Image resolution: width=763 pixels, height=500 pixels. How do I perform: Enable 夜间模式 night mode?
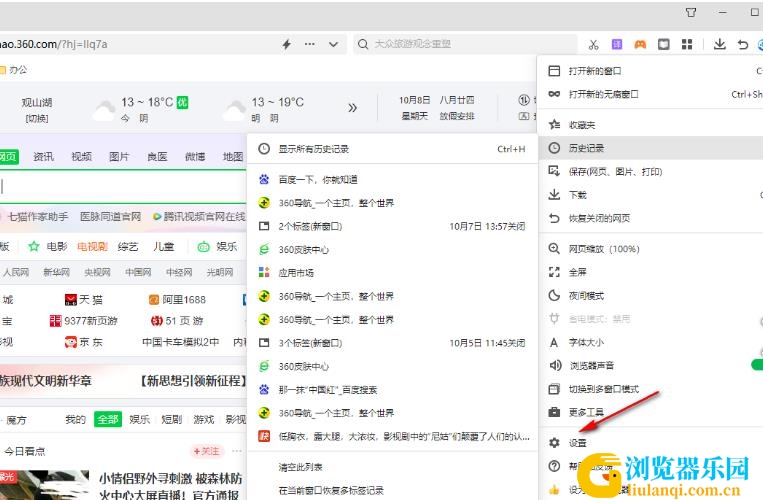651,296
